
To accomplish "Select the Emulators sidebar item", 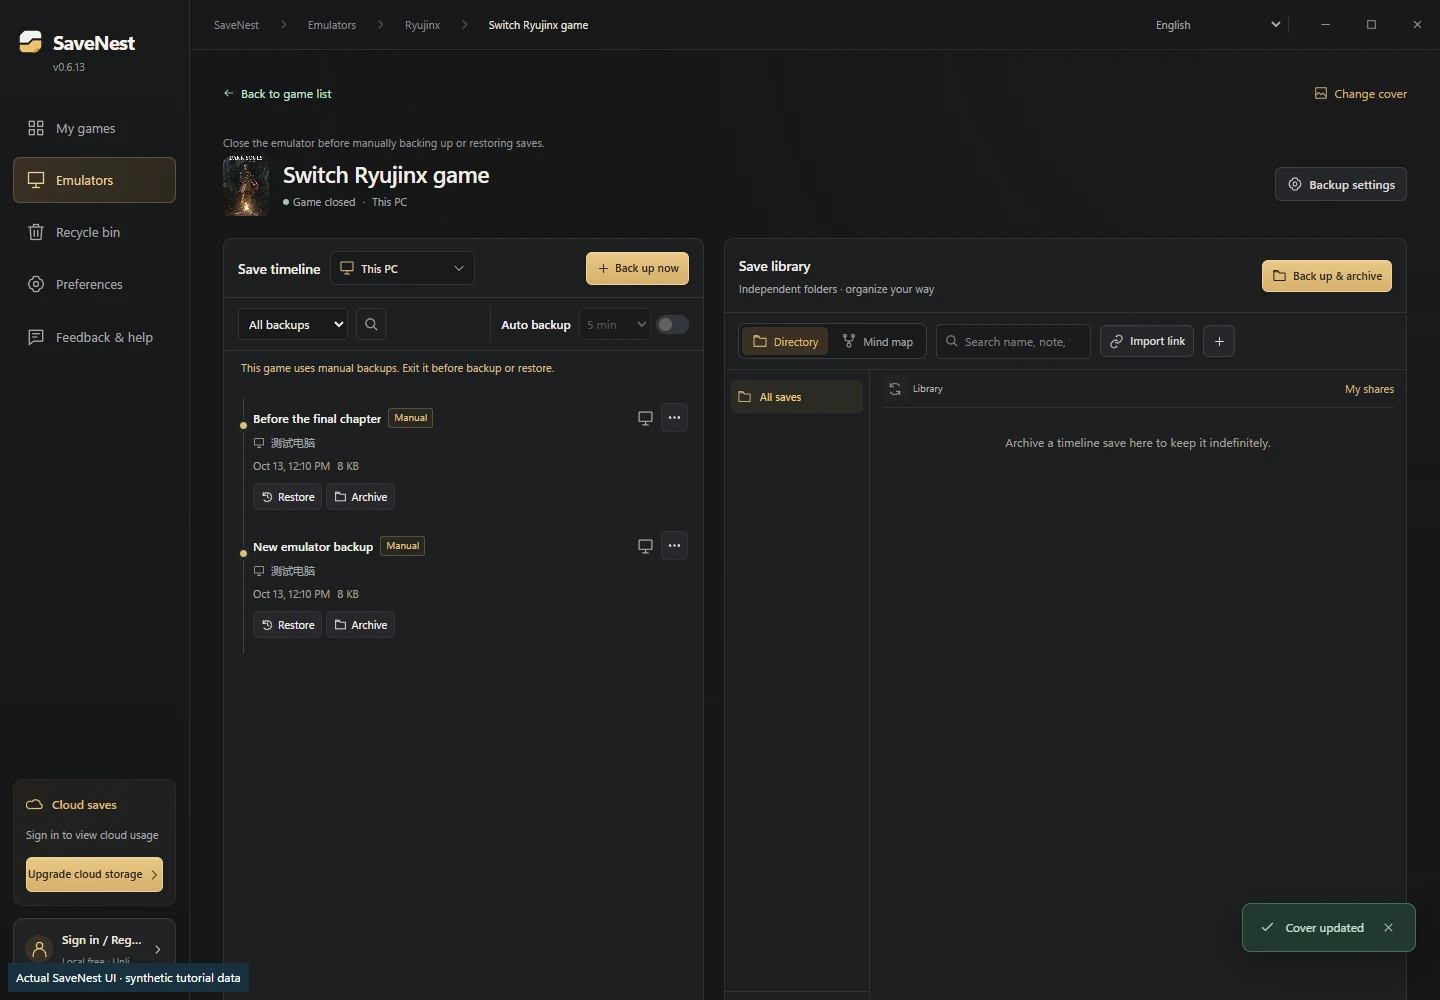I will coord(94,180).
